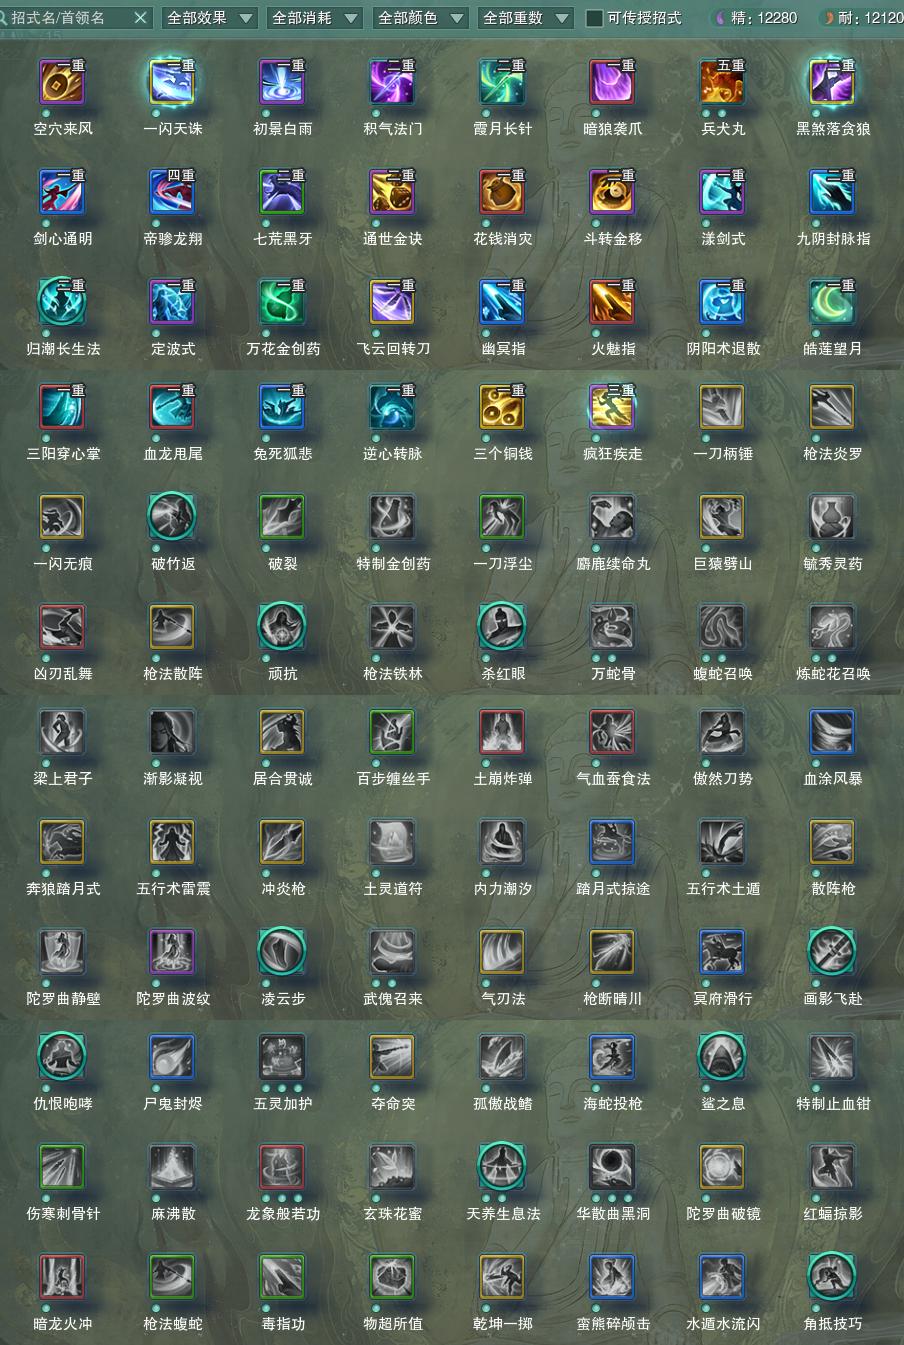Click the 斗转金移 skill icon
Viewport: 904px width, 1345px height.
(612, 193)
